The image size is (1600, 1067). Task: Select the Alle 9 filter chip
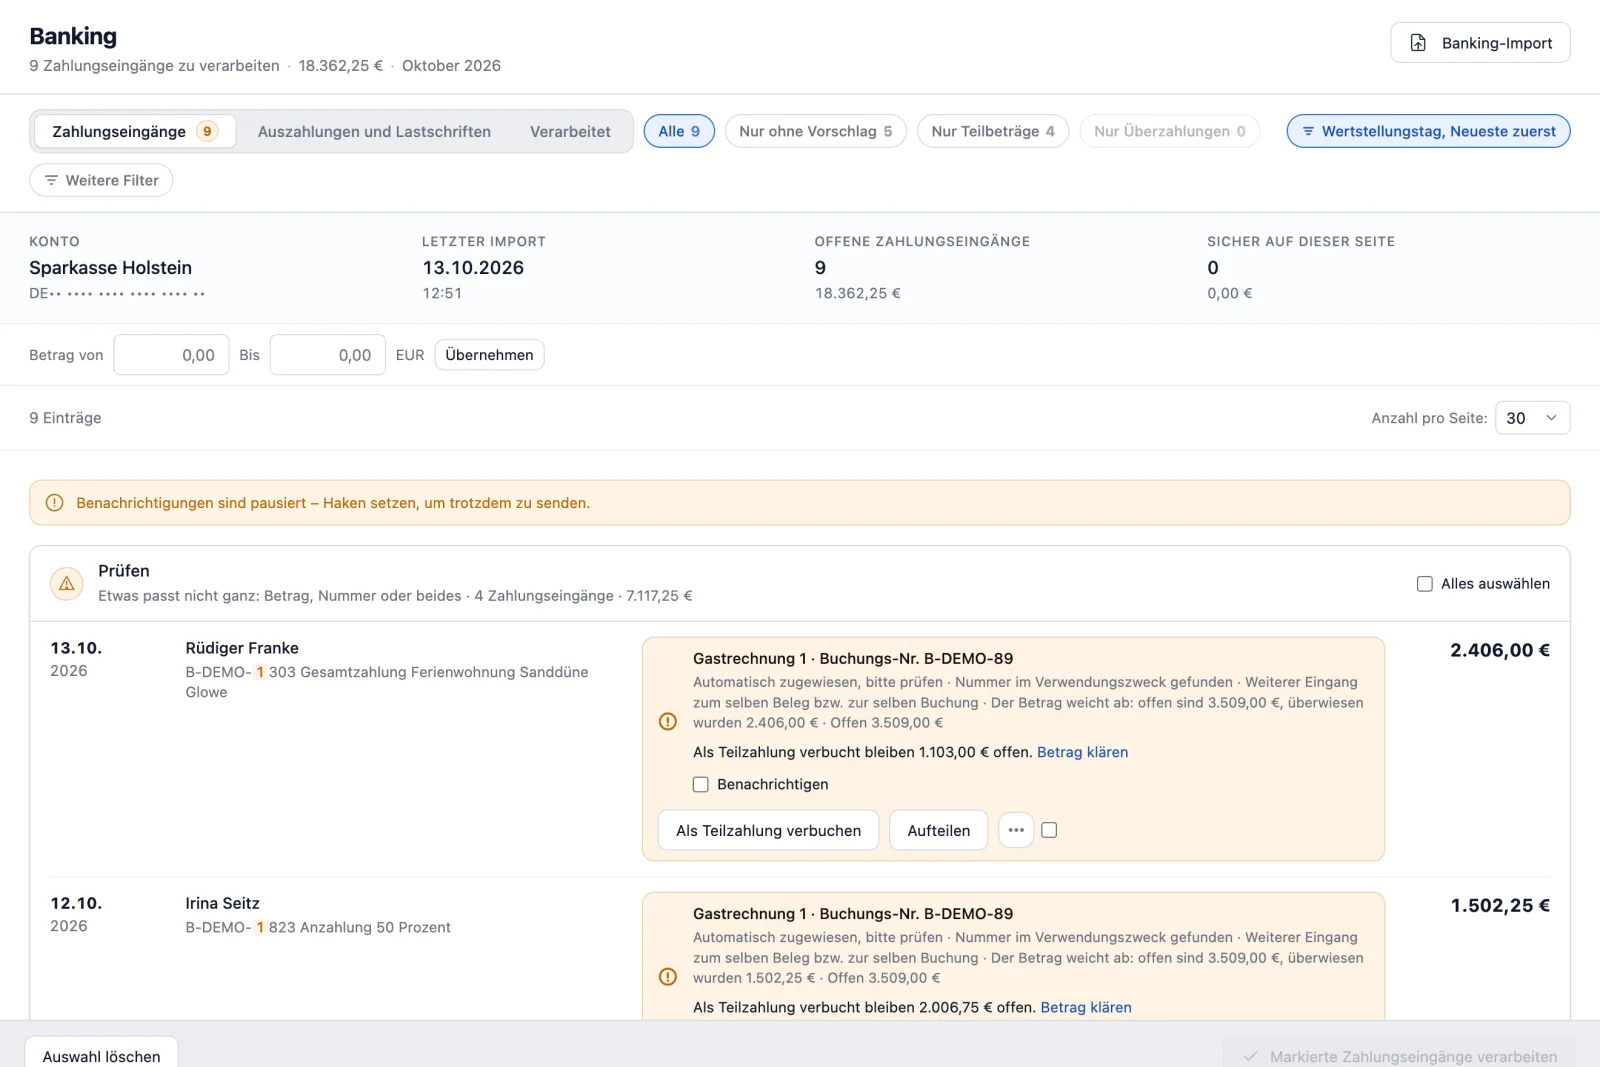pos(679,131)
